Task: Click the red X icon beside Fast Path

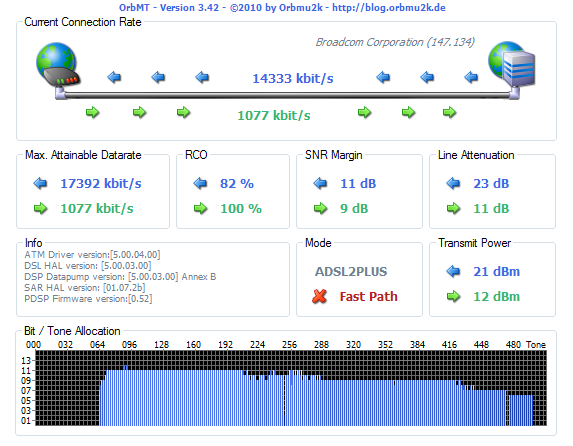Action: click(x=319, y=296)
